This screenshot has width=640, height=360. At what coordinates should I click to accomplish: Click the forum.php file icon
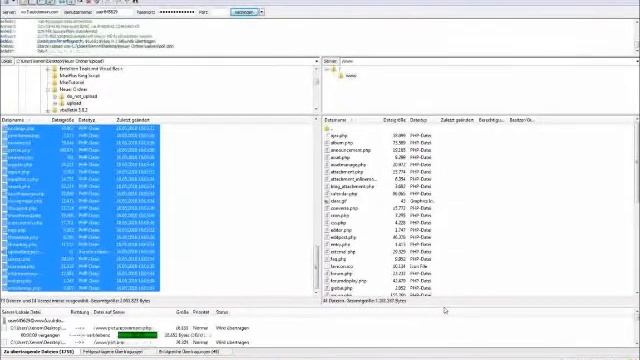[x=327, y=274]
